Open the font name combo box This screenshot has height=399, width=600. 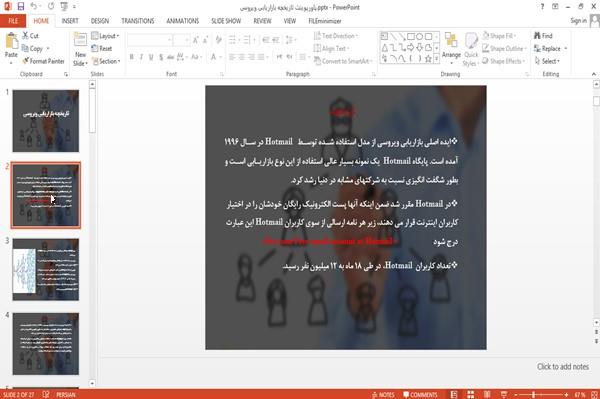(150, 40)
